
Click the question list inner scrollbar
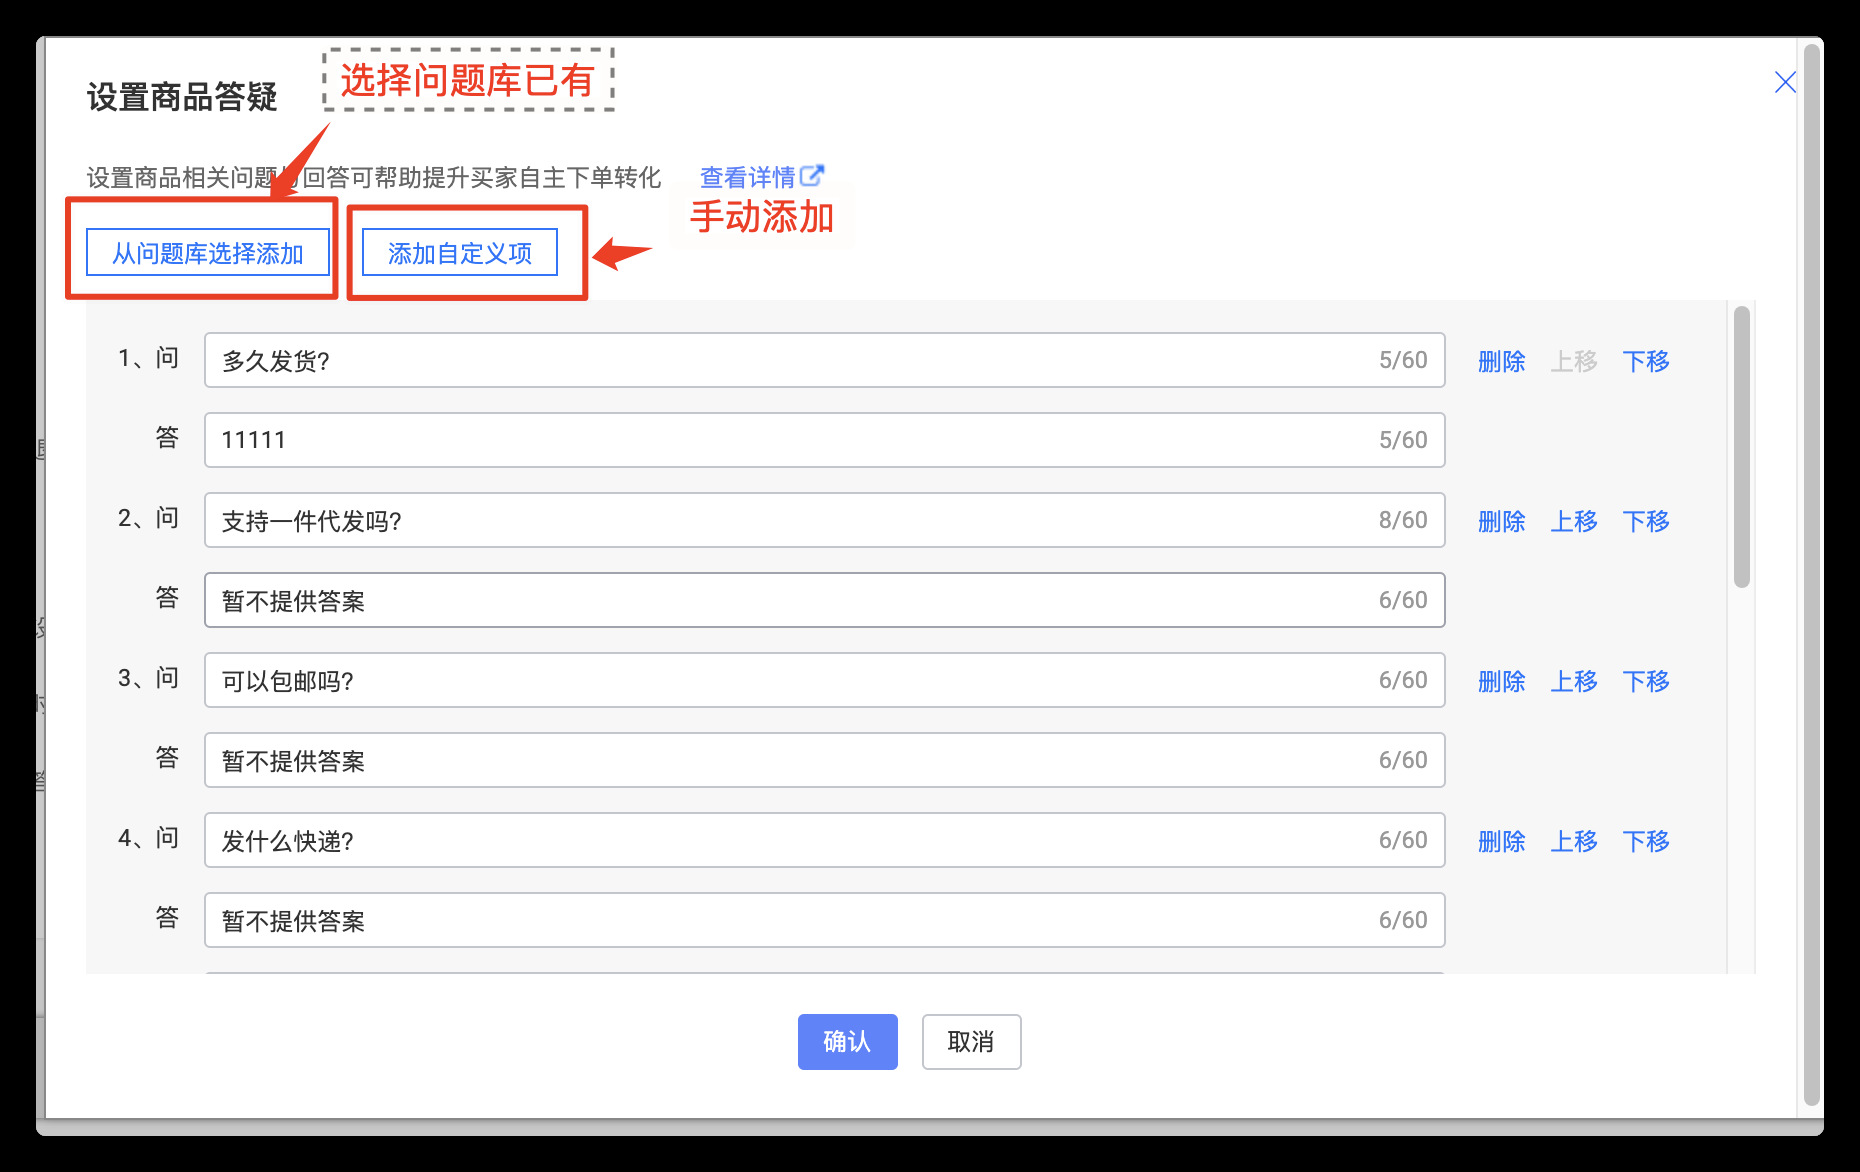(1742, 447)
